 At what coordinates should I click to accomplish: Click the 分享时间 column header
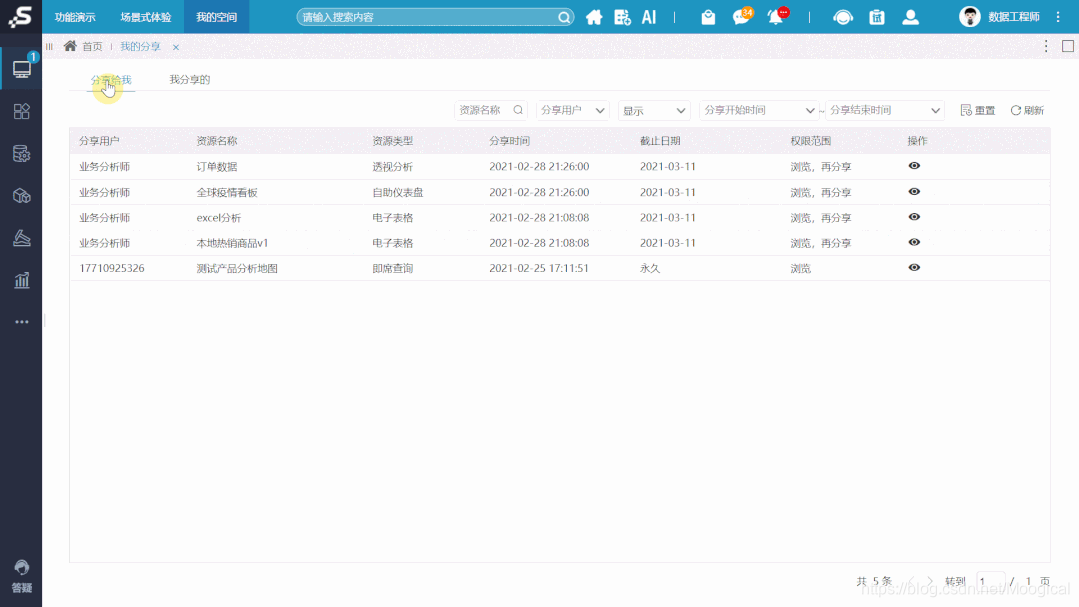click(x=509, y=141)
